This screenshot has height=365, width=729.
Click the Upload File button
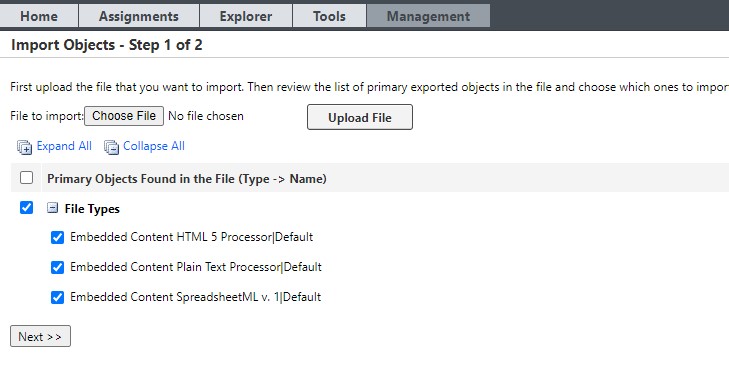click(360, 117)
